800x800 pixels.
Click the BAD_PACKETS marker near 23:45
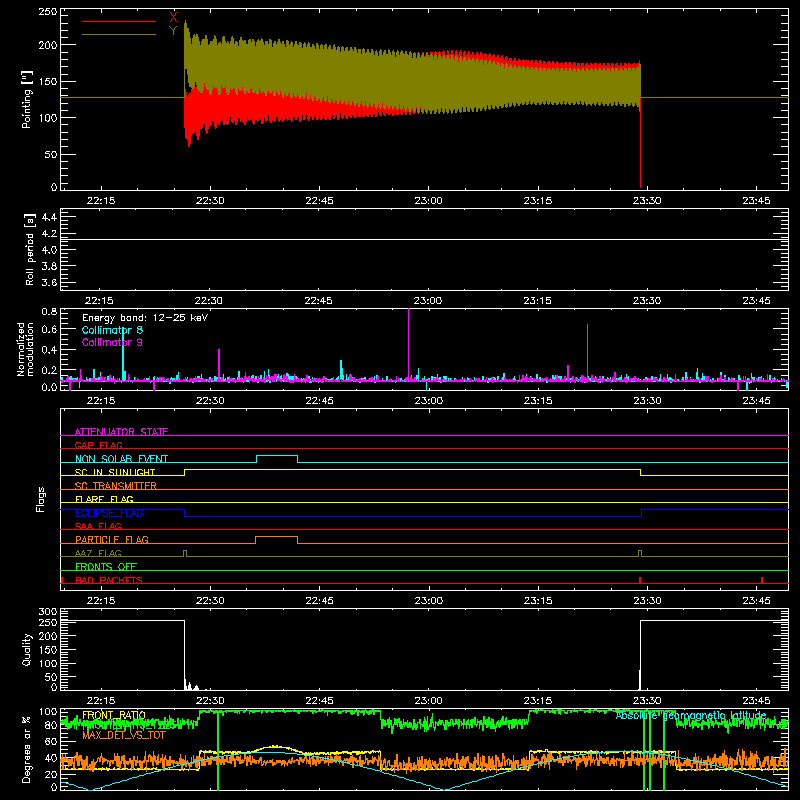coord(762,580)
